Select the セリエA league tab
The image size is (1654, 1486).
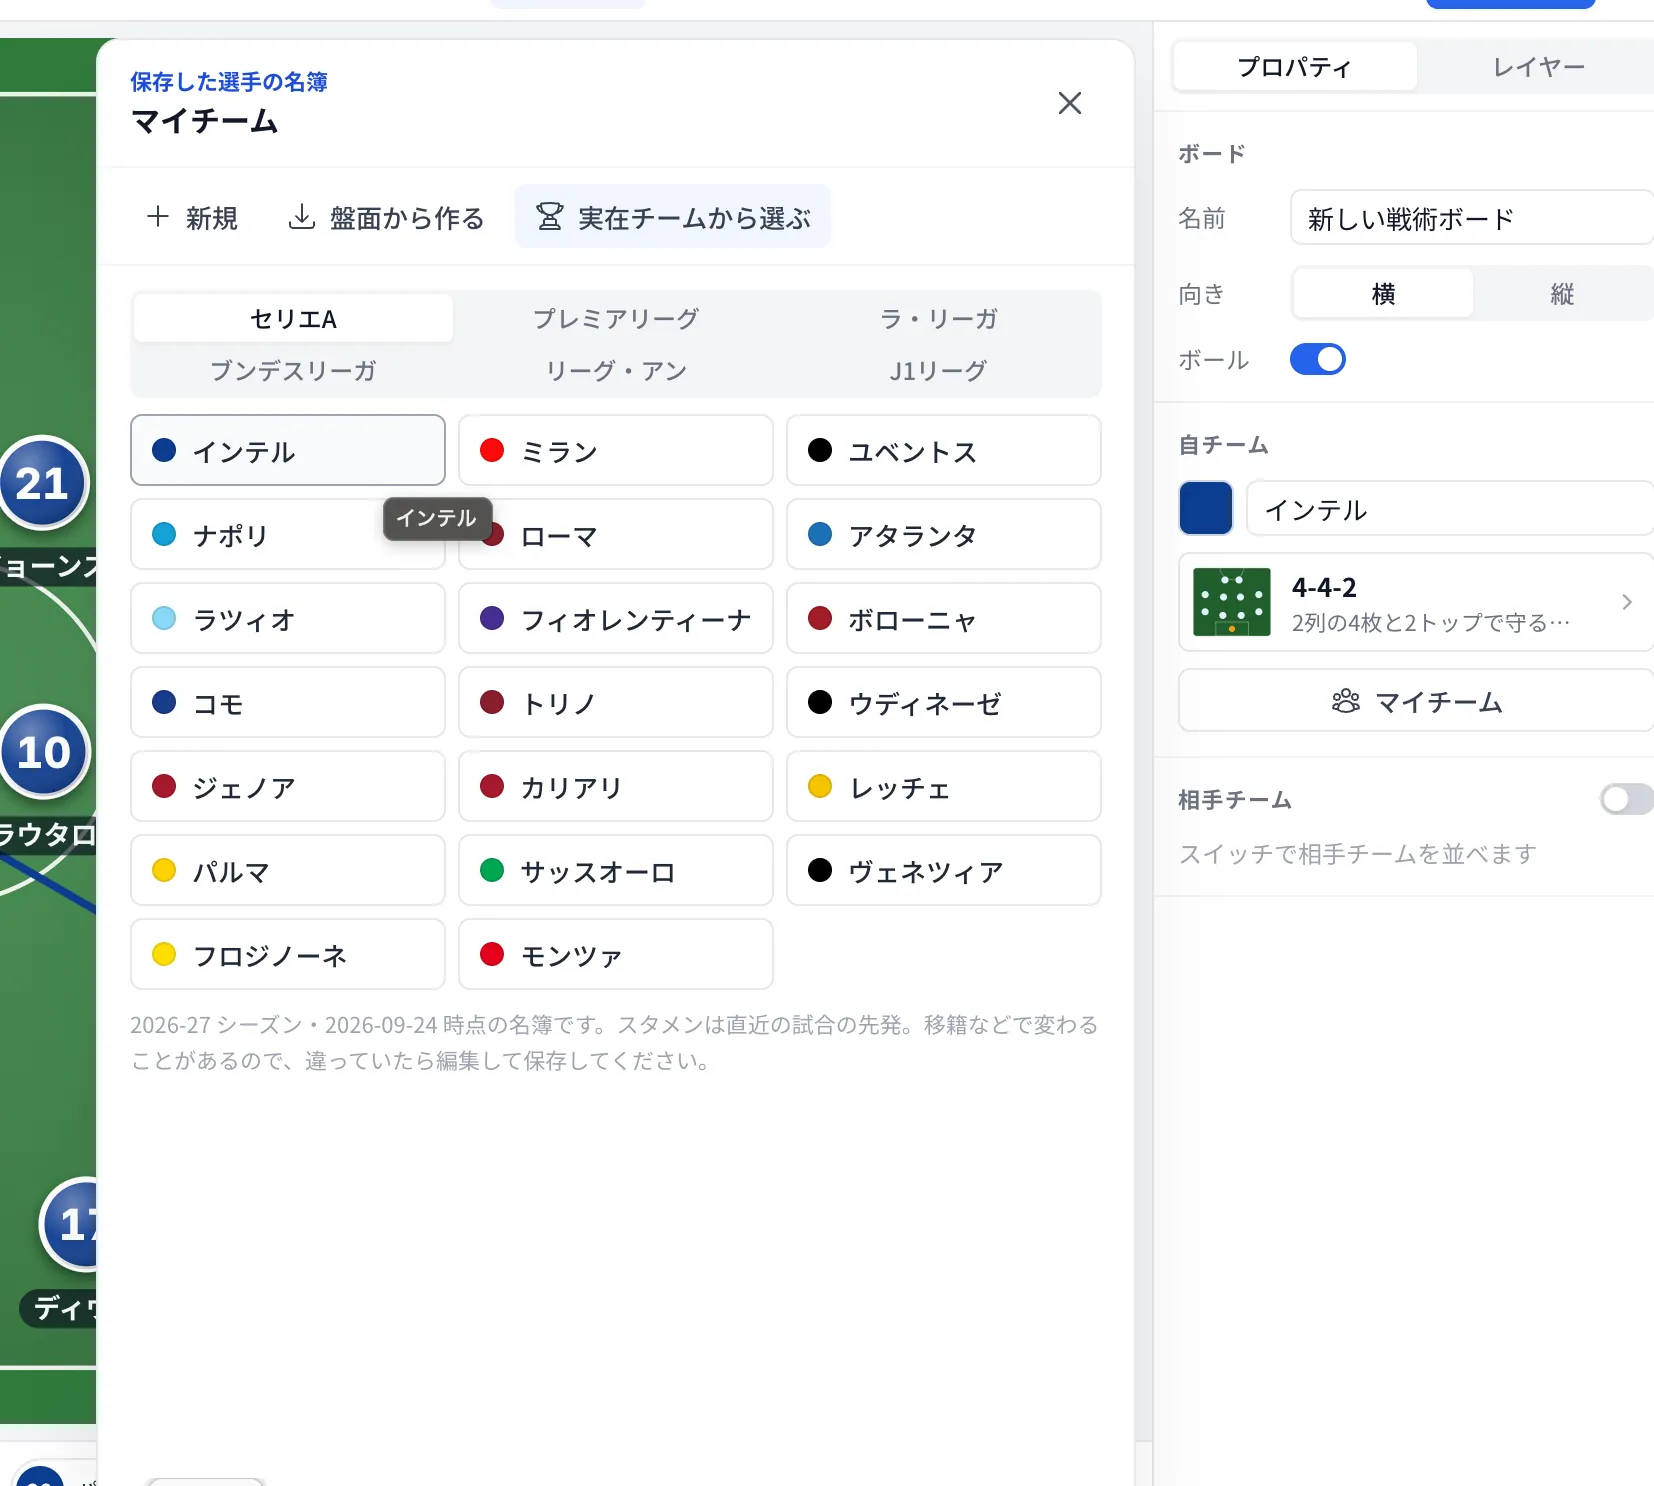[x=293, y=319]
